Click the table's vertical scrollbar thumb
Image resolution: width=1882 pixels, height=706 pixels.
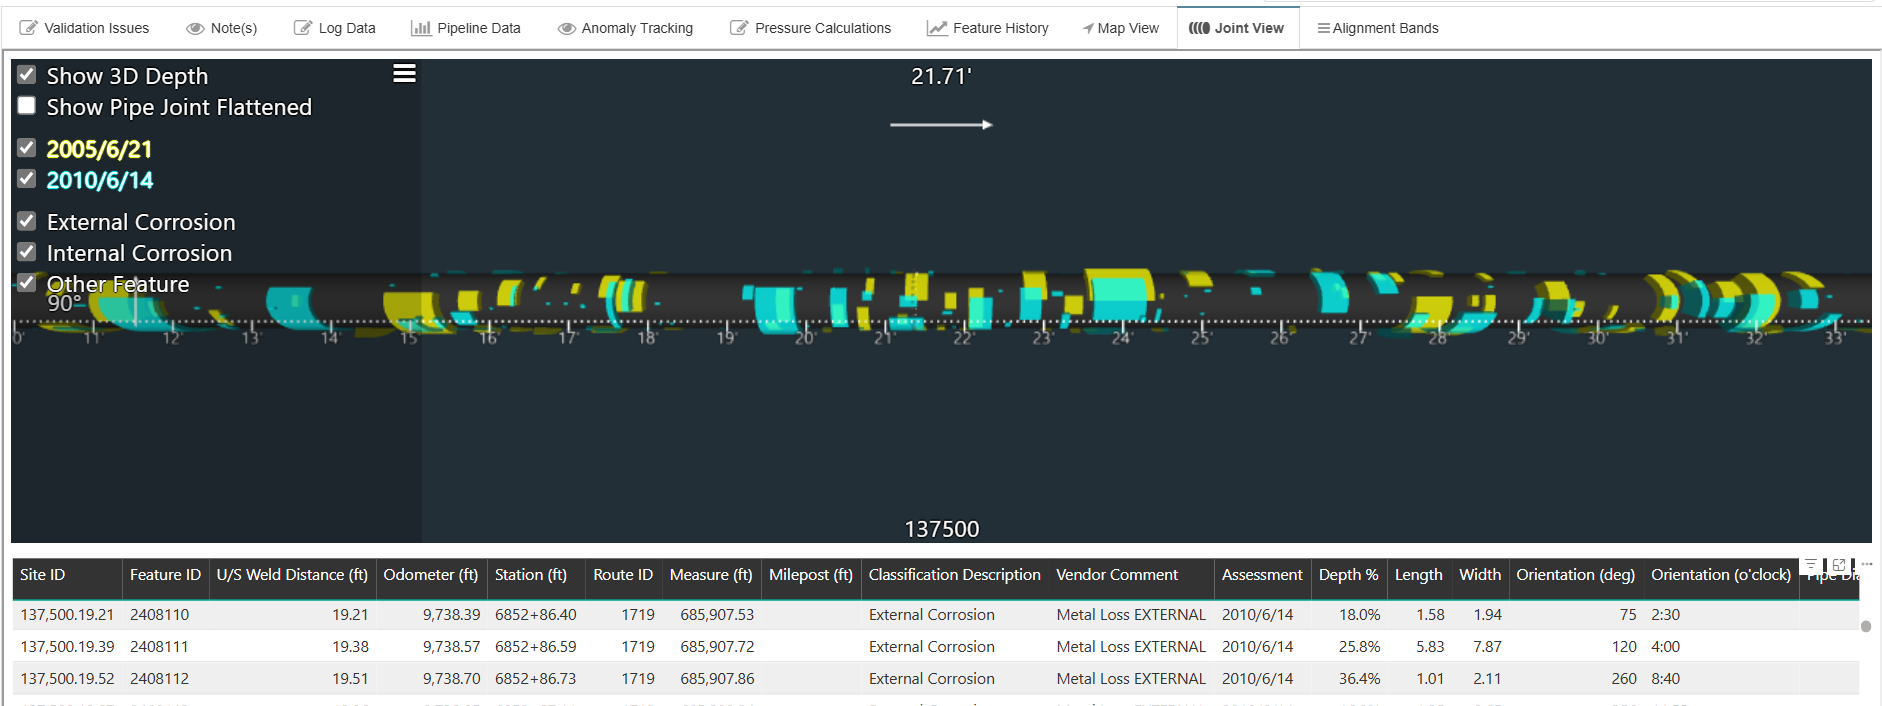click(x=1865, y=627)
